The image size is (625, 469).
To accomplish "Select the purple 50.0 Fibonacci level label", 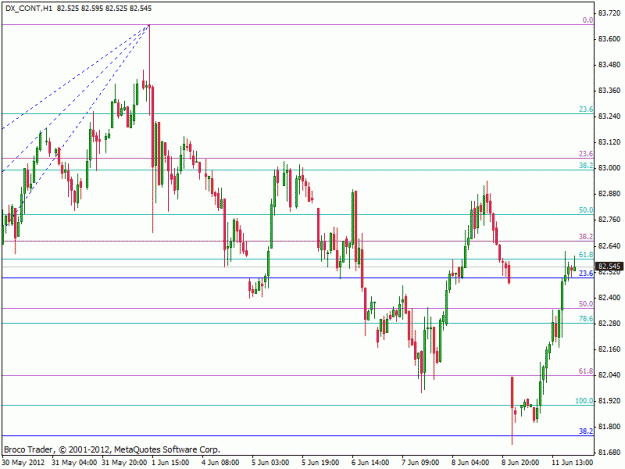I will pyautogui.click(x=586, y=304).
